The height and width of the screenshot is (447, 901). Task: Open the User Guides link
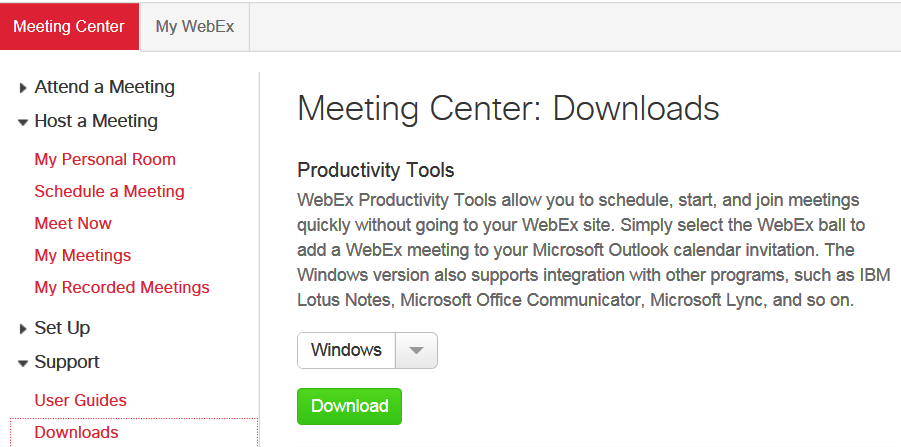pyautogui.click(x=80, y=400)
